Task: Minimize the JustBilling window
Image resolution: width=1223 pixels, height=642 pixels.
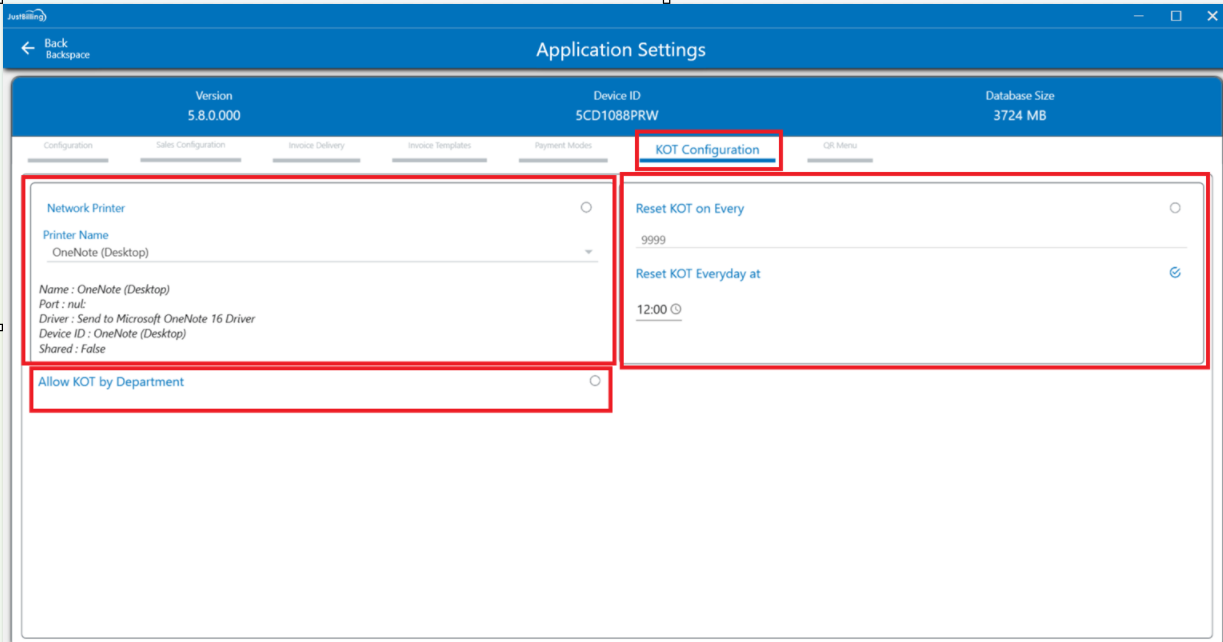Action: click(x=1139, y=16)
